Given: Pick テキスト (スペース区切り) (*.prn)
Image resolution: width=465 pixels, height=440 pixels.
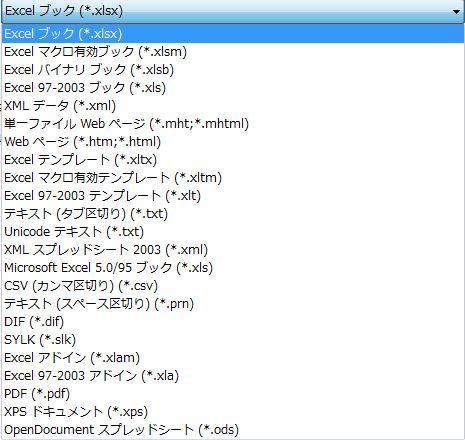Looking at the screenshot, I should click(233, 304).
